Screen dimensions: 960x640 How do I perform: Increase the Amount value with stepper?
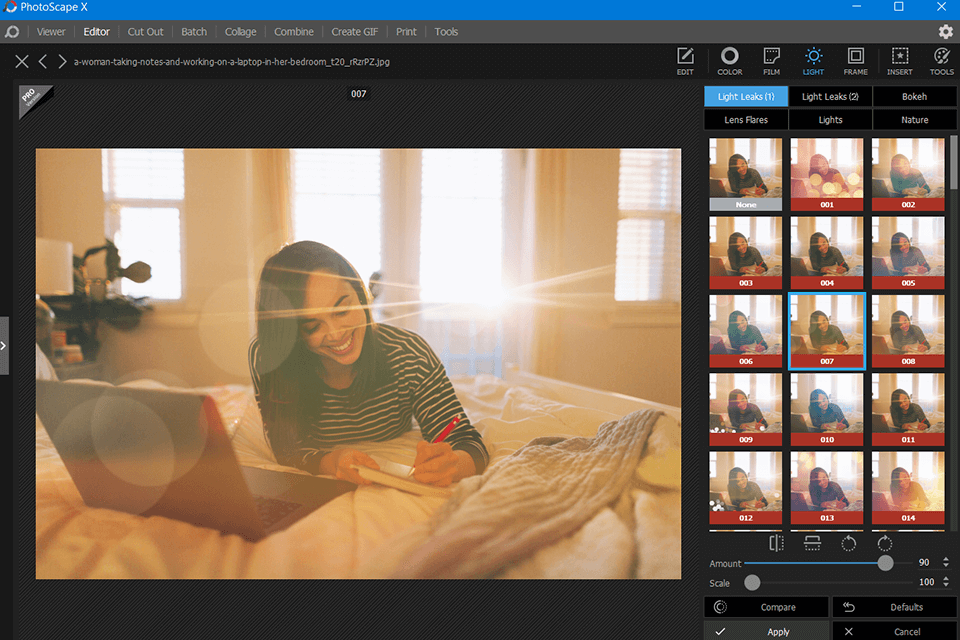coord(946,559)
